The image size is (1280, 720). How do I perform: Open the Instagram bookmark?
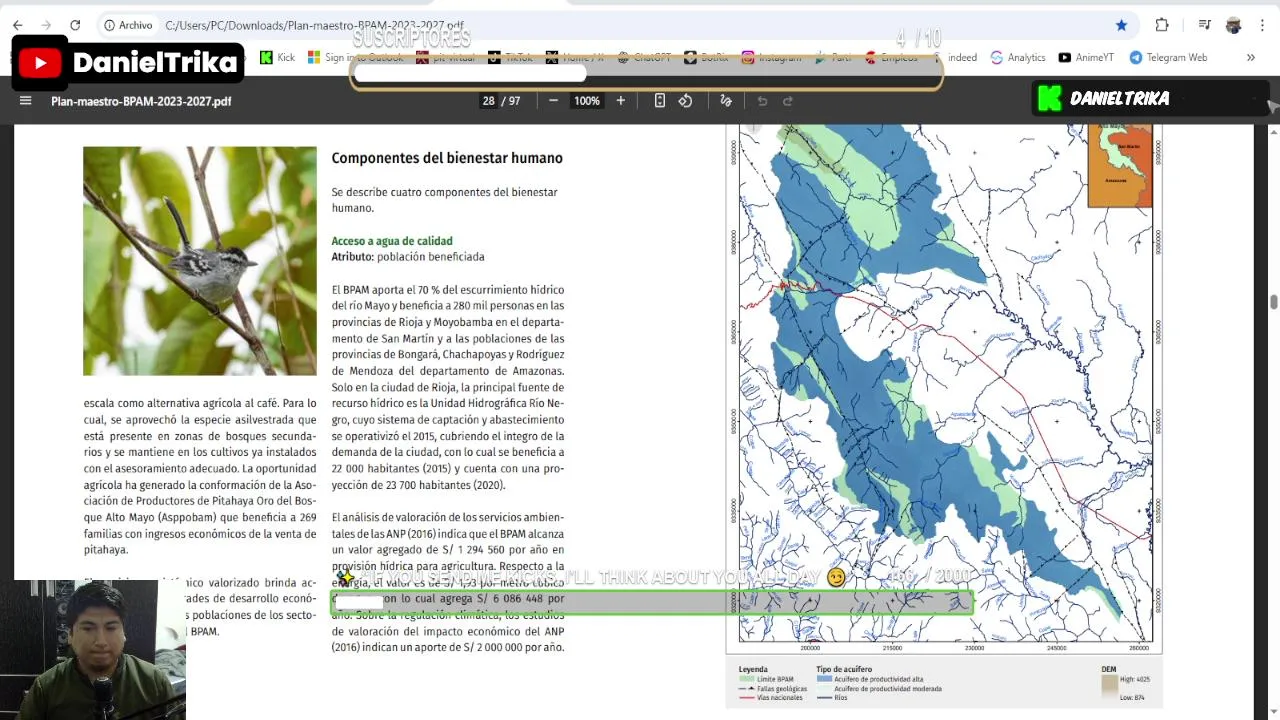click(x=771, y=58)
